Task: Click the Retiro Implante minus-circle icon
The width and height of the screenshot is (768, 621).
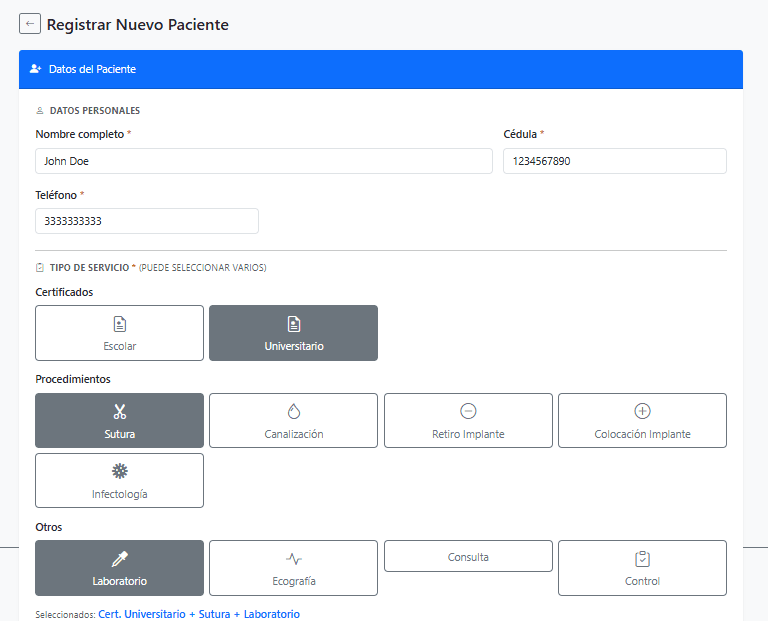Action: coord(468,411)
